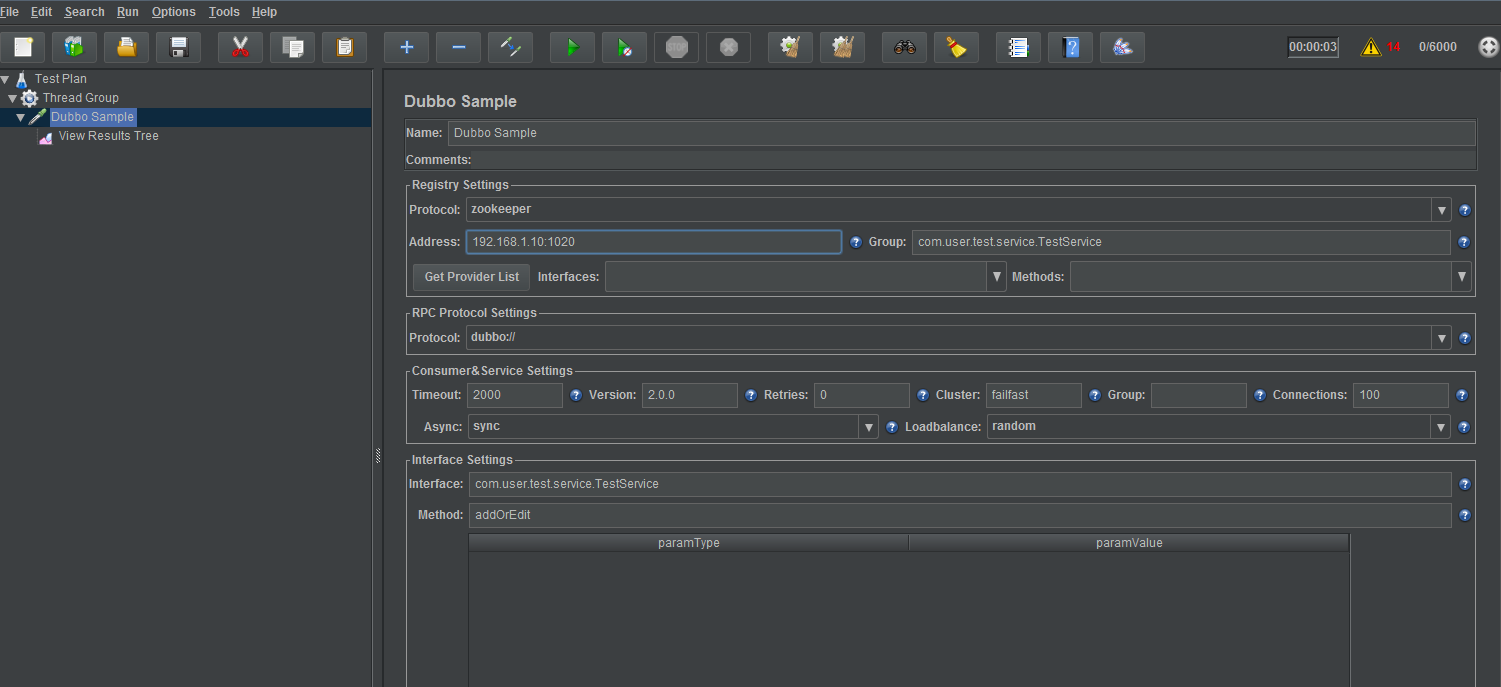Click the Paste clipboard icon
The width and height of the screenshot is (1501, 687).
tap(344, 47)
